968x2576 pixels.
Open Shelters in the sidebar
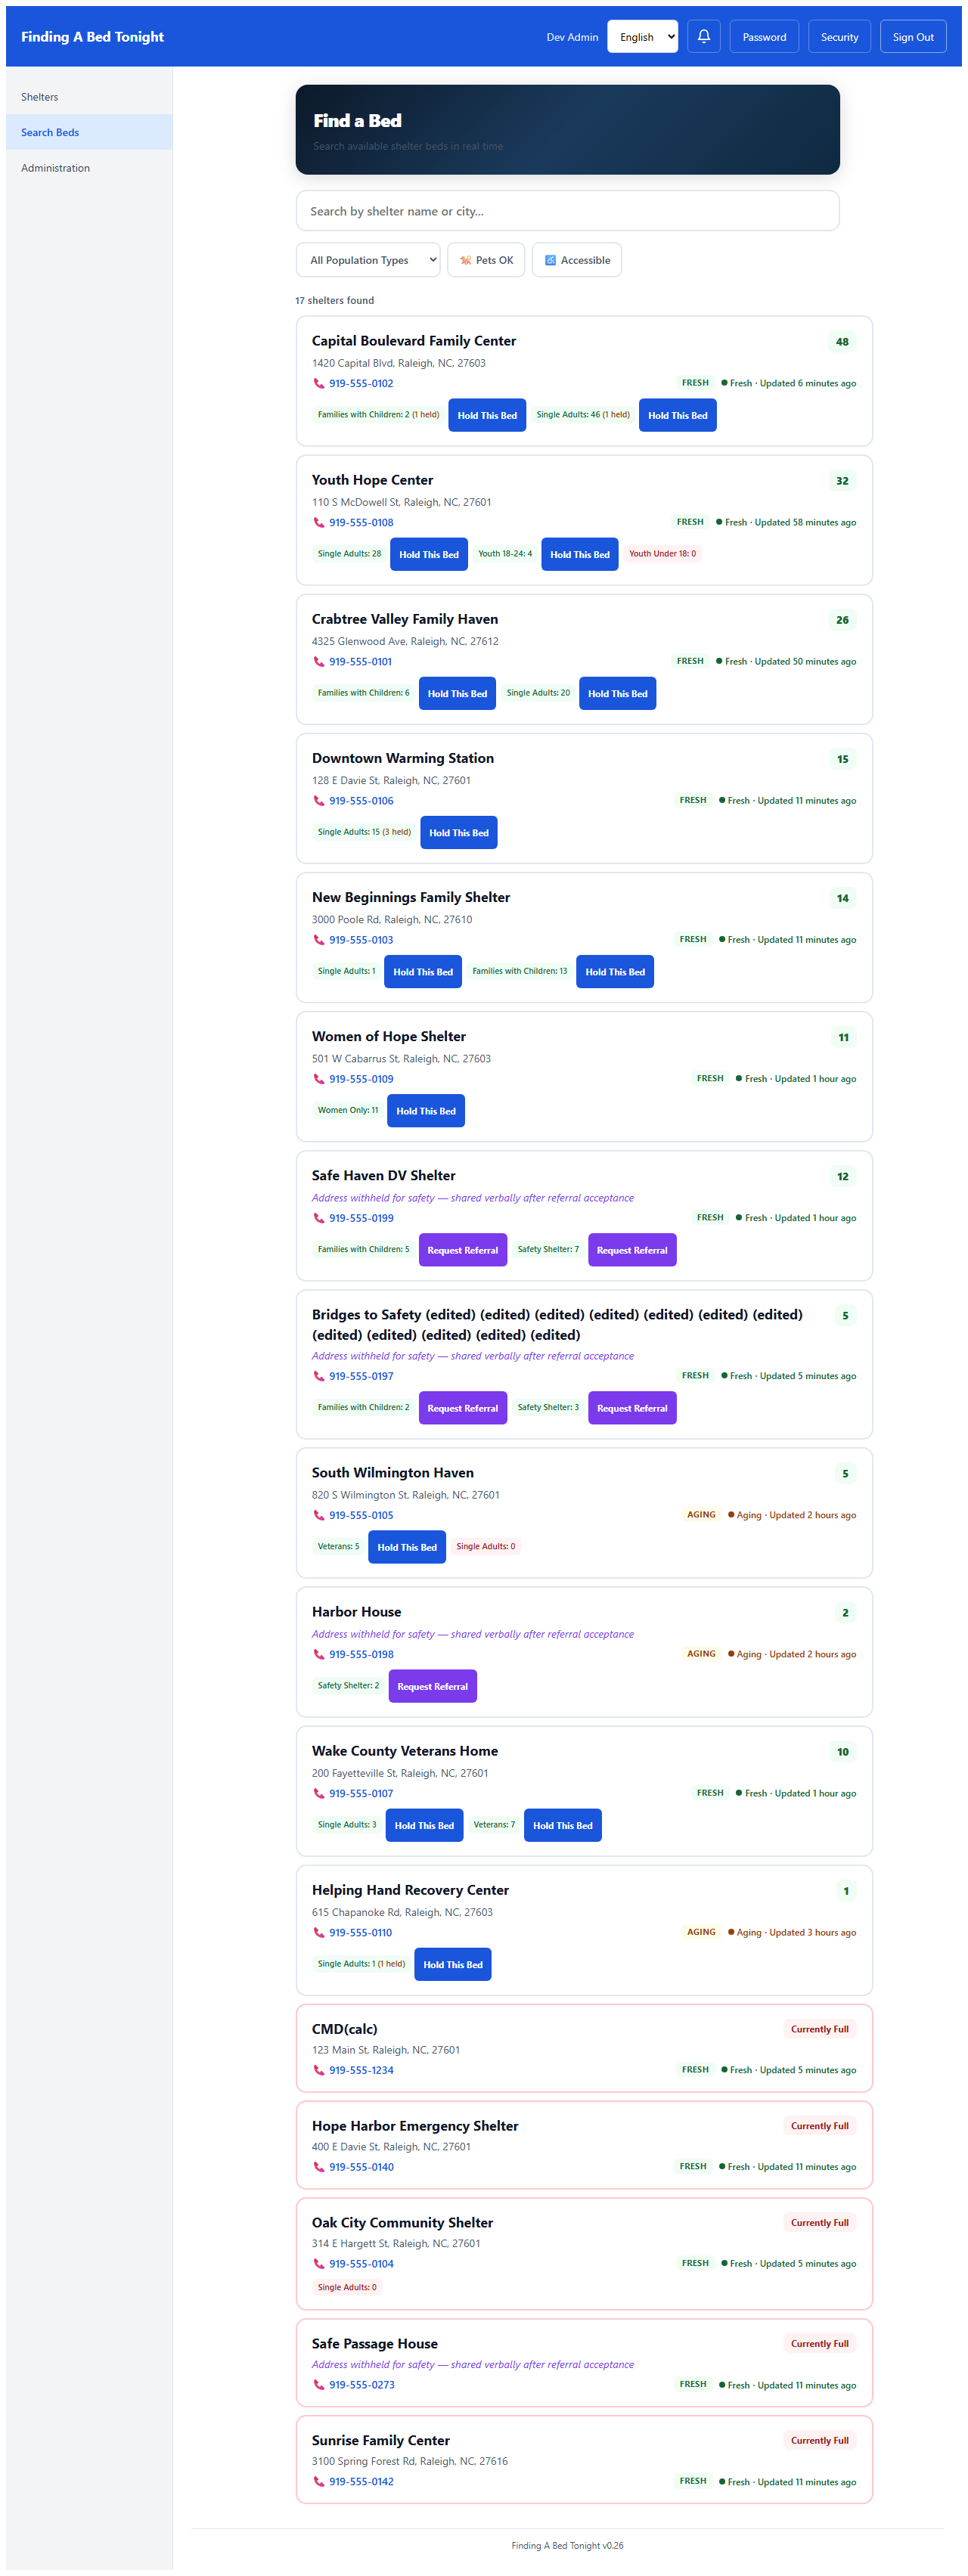[40, 97]
